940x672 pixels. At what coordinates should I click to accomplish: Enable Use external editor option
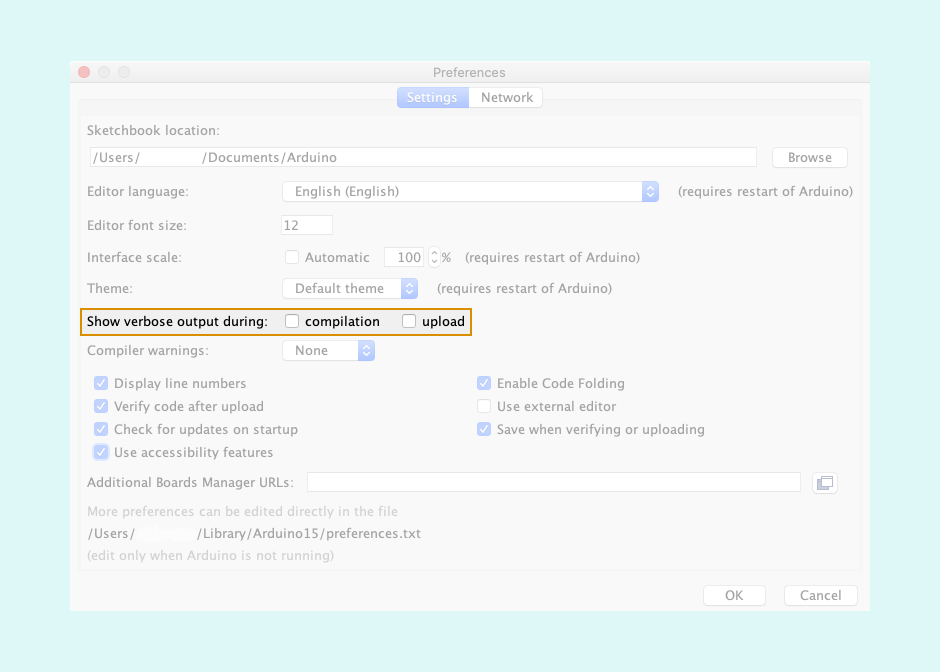coord(484,406)
